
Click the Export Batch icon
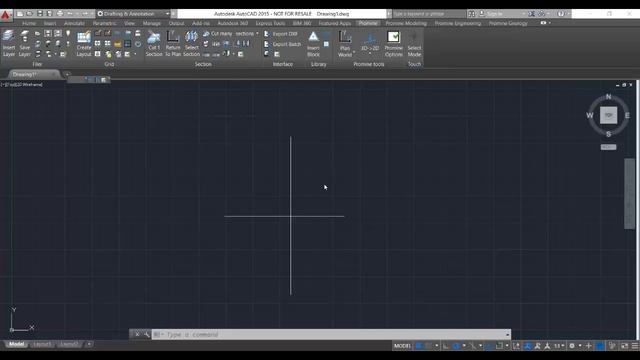tap(267, 44)
